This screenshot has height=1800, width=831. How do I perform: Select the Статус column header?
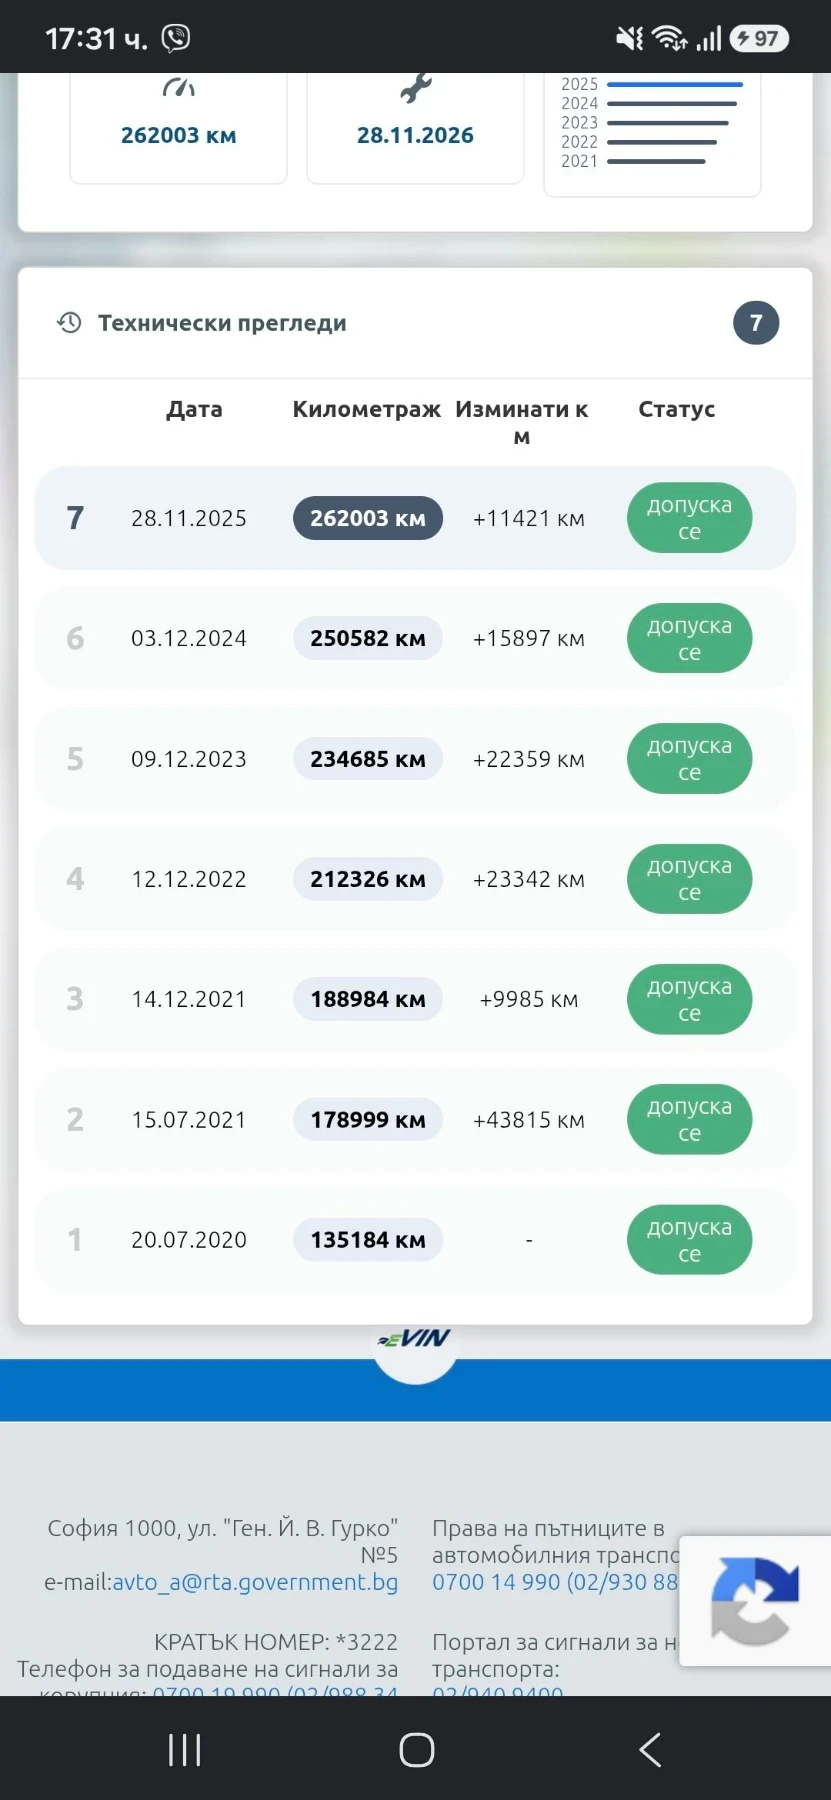677,409
